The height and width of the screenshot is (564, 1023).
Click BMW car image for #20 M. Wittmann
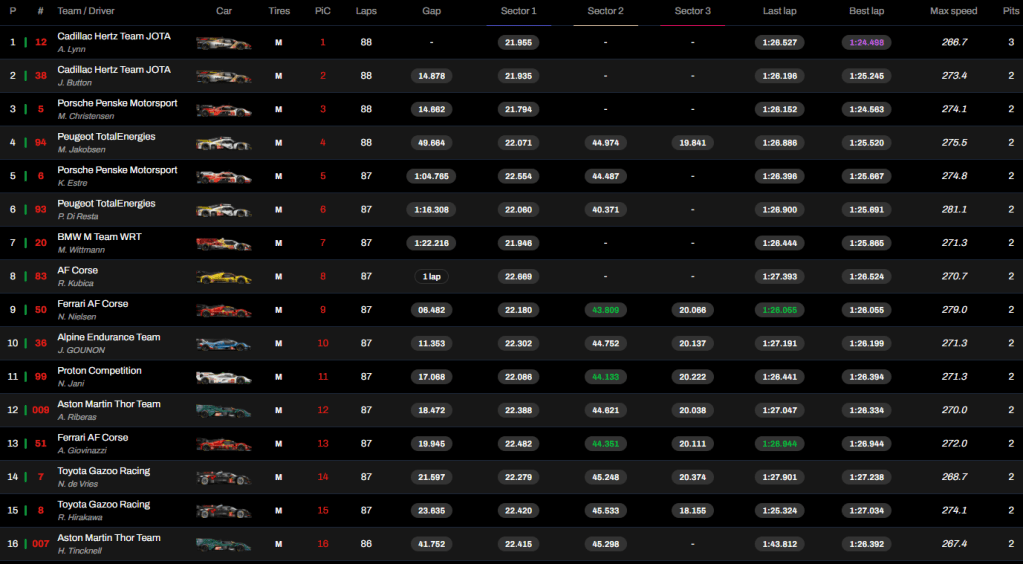(224, 243)
